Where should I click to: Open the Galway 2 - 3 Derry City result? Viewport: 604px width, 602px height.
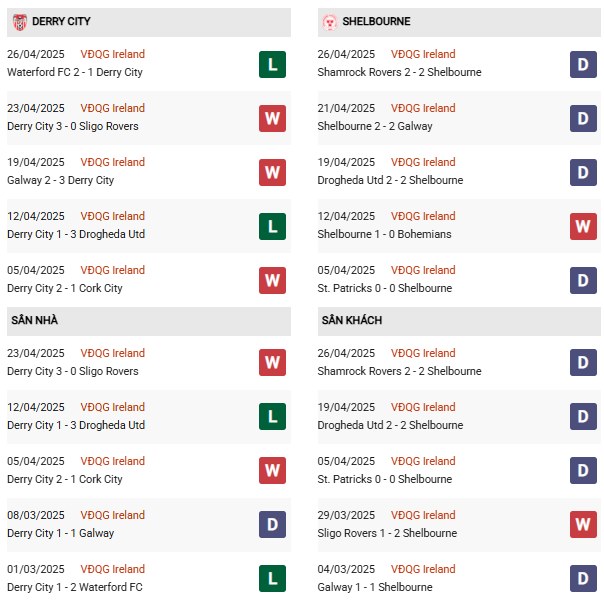click(60, 180)
